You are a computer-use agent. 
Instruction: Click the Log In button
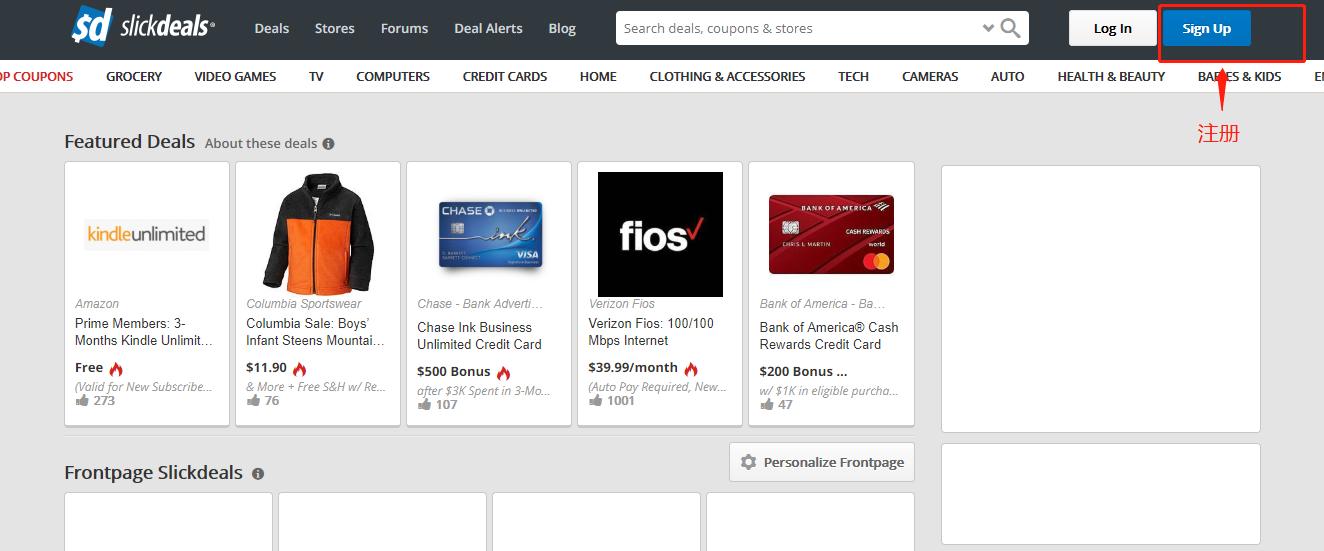tap(1112, 28)
